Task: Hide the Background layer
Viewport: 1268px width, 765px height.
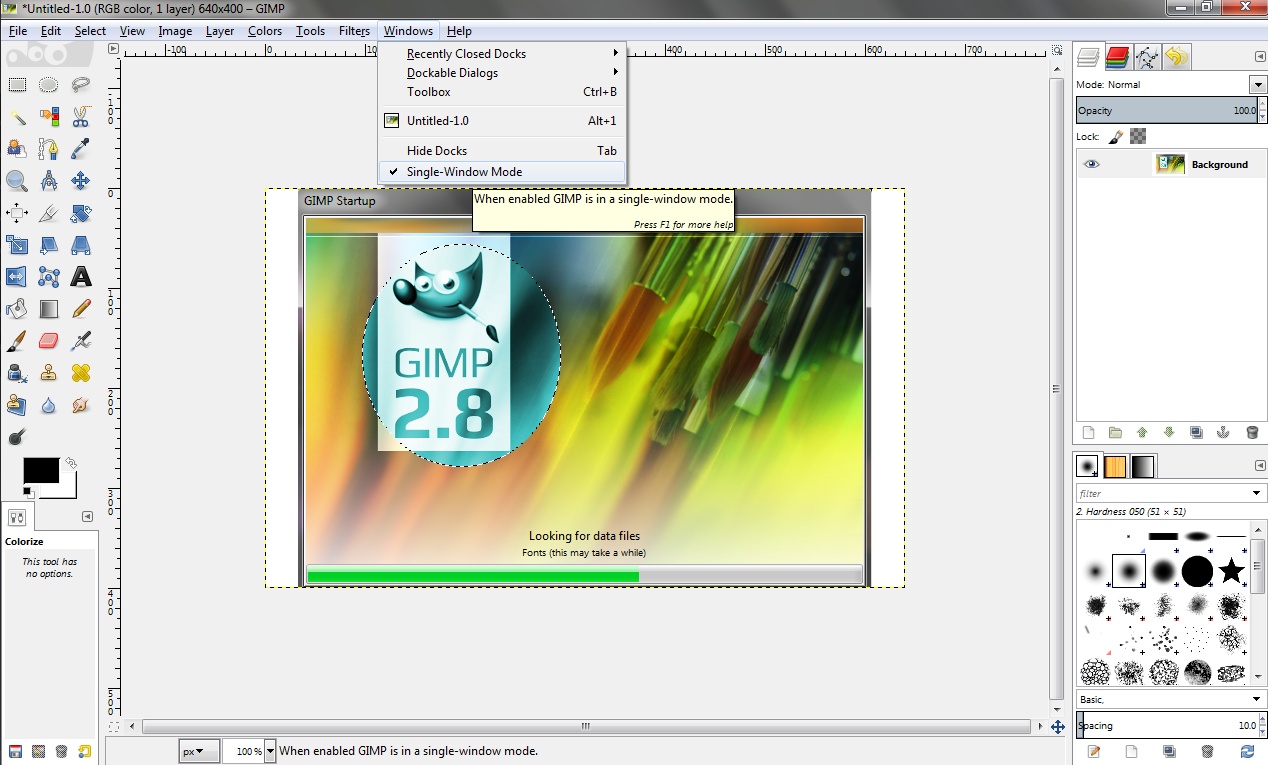Action: pos(1090,163)
